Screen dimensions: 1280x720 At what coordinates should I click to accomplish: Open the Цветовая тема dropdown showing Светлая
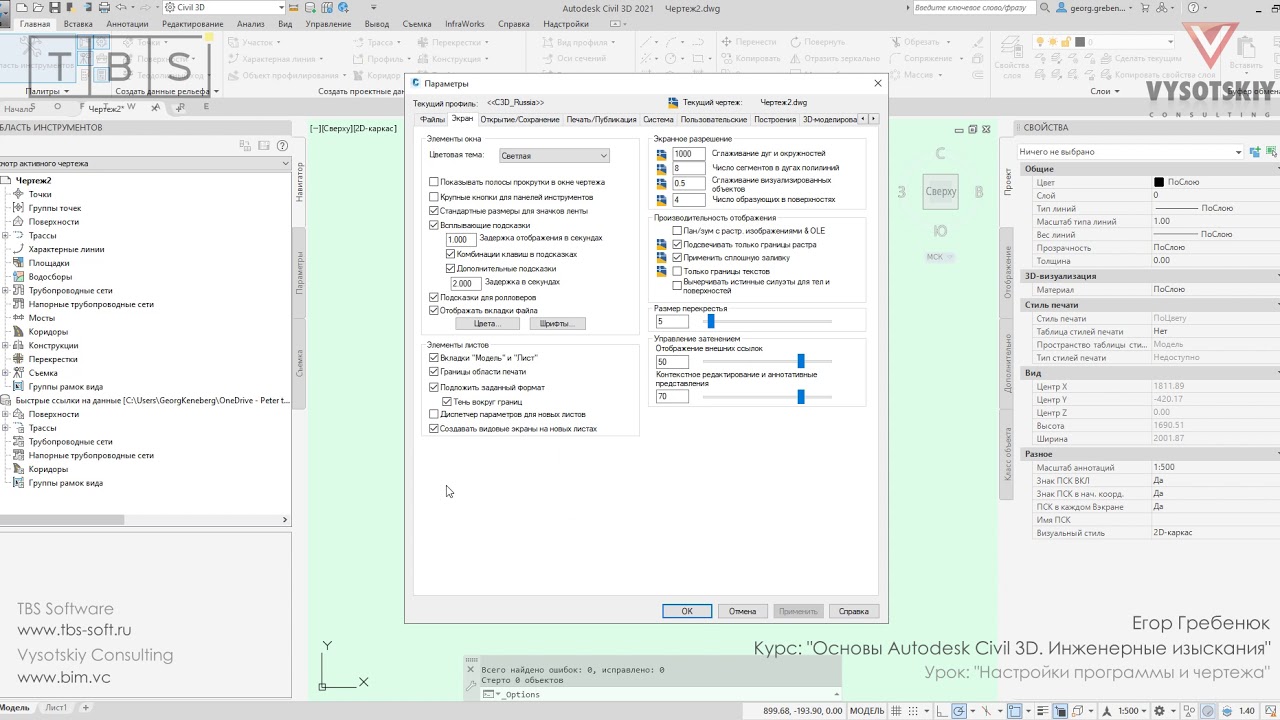(x=554, y=156)
